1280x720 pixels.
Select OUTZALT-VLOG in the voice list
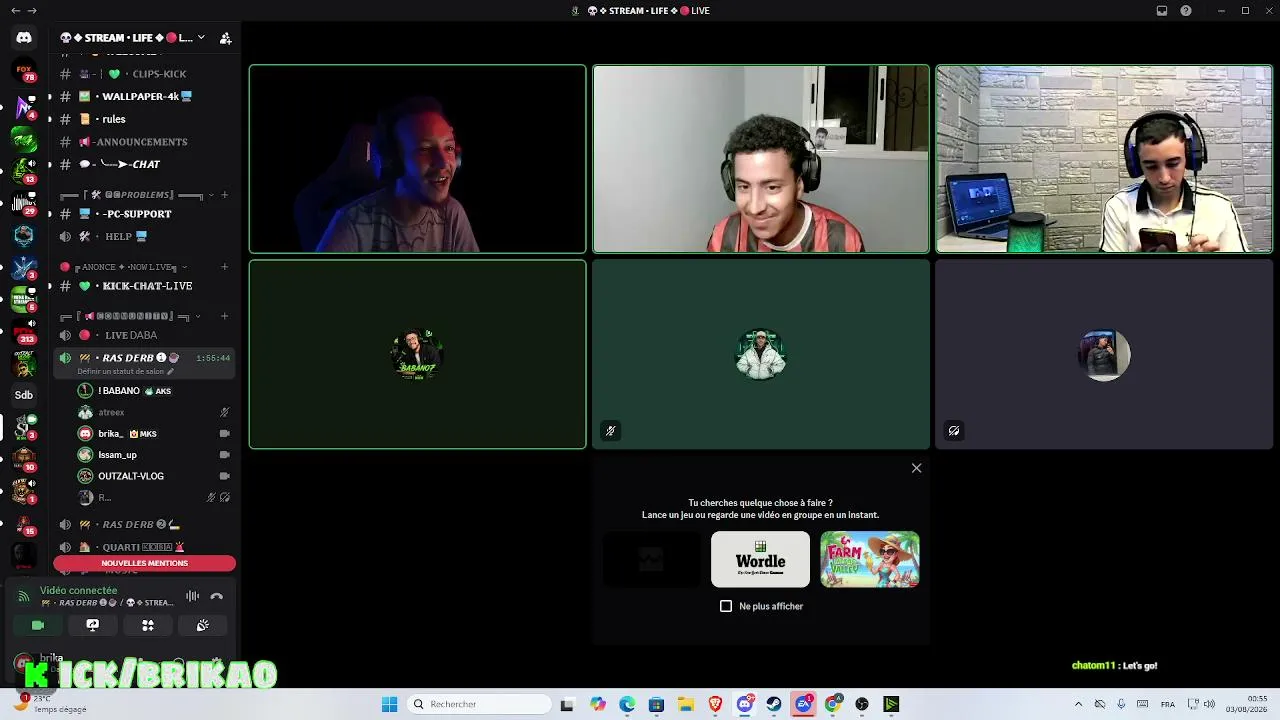[x=154, y=476]
